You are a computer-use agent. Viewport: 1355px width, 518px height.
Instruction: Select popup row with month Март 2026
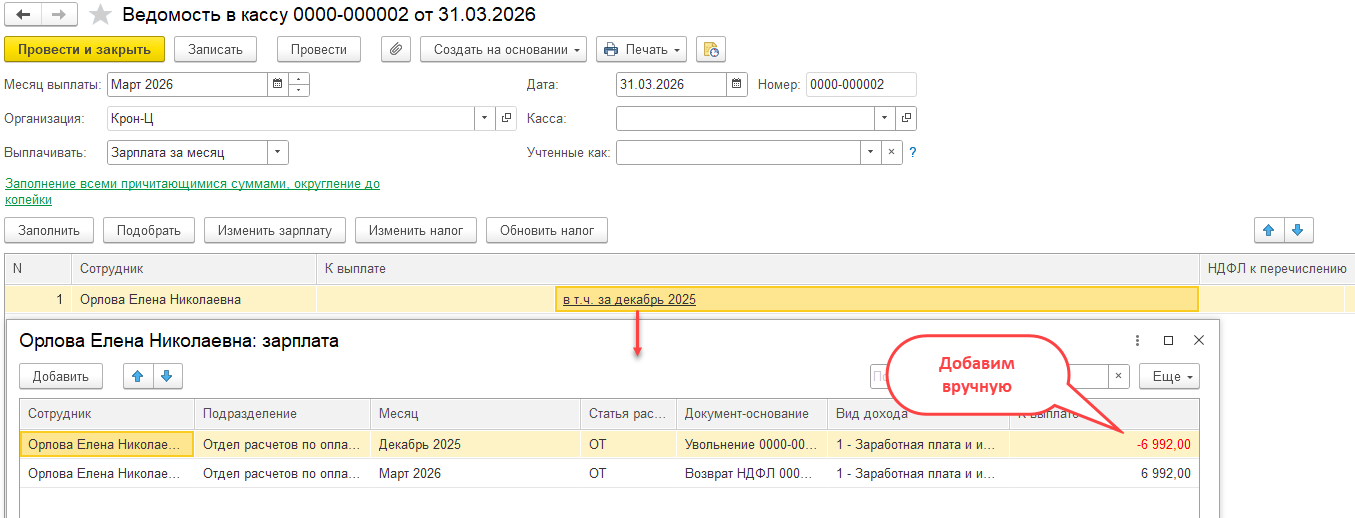[609, 473]
